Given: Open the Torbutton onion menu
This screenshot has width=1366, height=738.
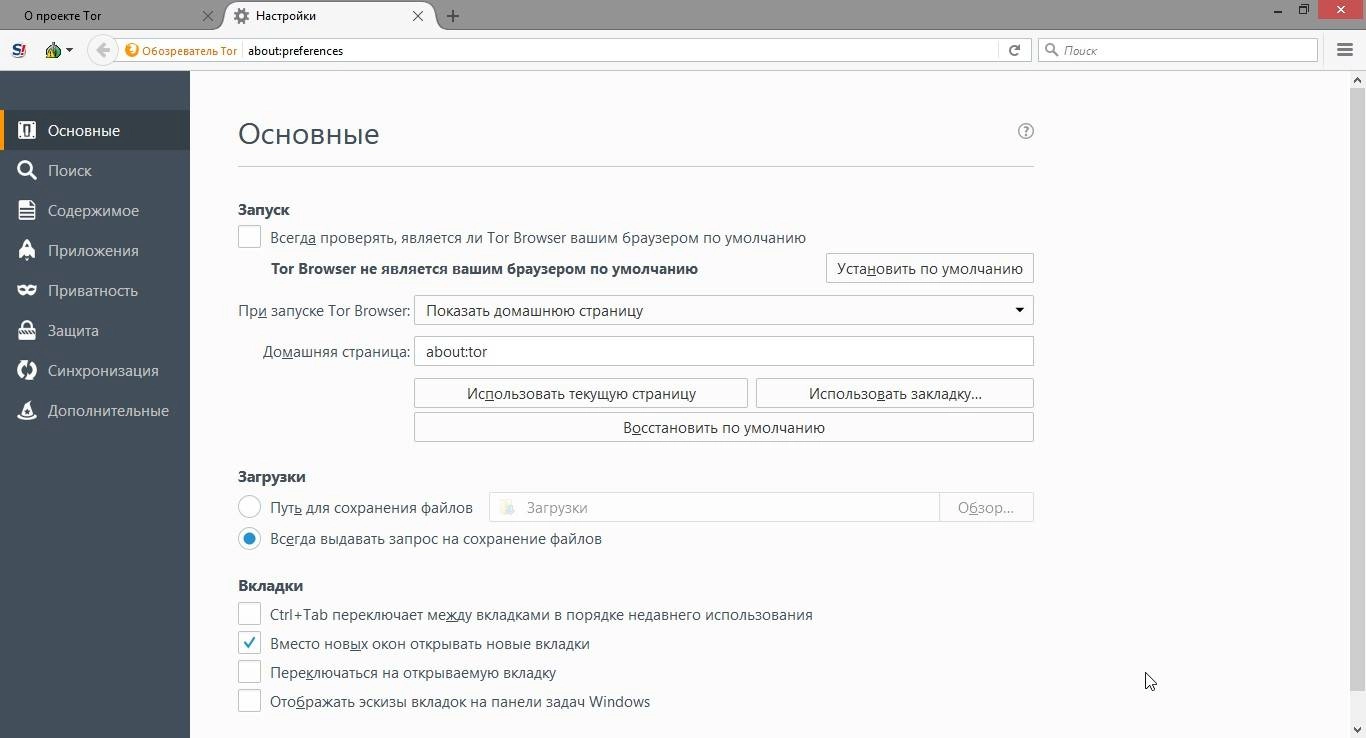Looking at the screenshot, I should tap(58, 50).
